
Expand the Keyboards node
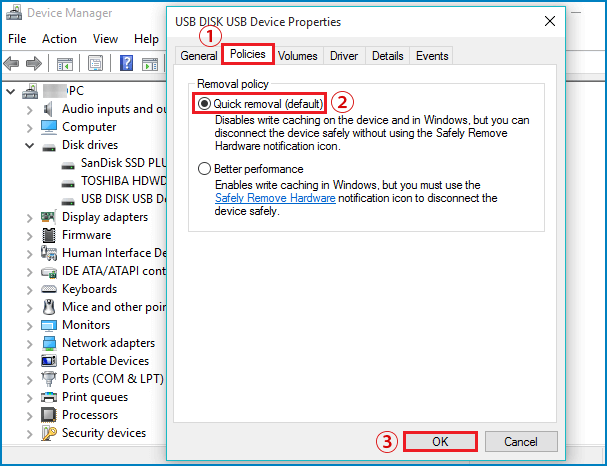tap(30, 290)
